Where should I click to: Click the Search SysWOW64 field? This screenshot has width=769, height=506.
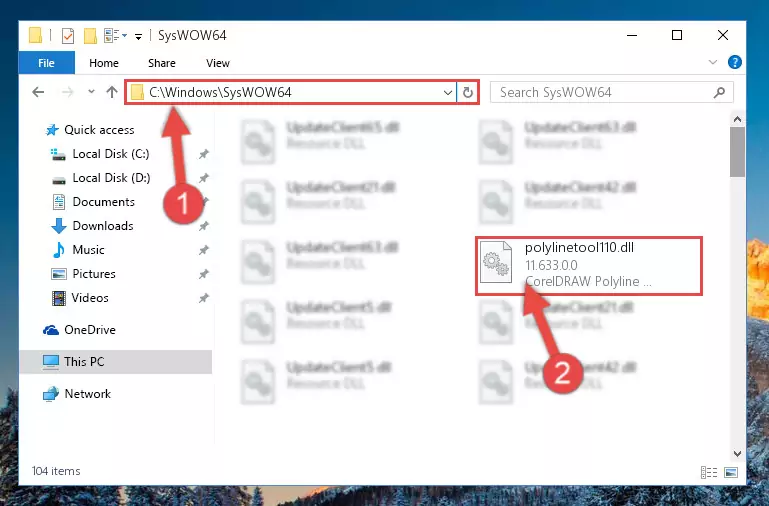[x=612, y=92]
